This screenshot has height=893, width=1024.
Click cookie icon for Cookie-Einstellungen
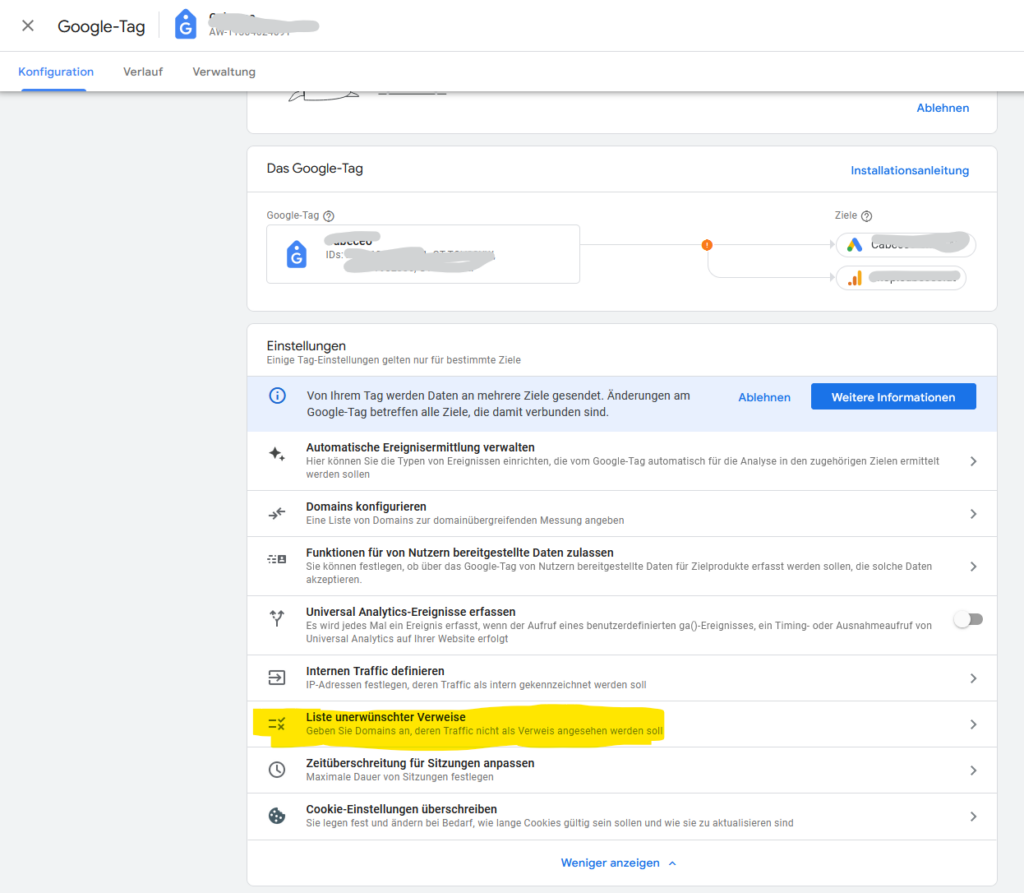point(277,816)
